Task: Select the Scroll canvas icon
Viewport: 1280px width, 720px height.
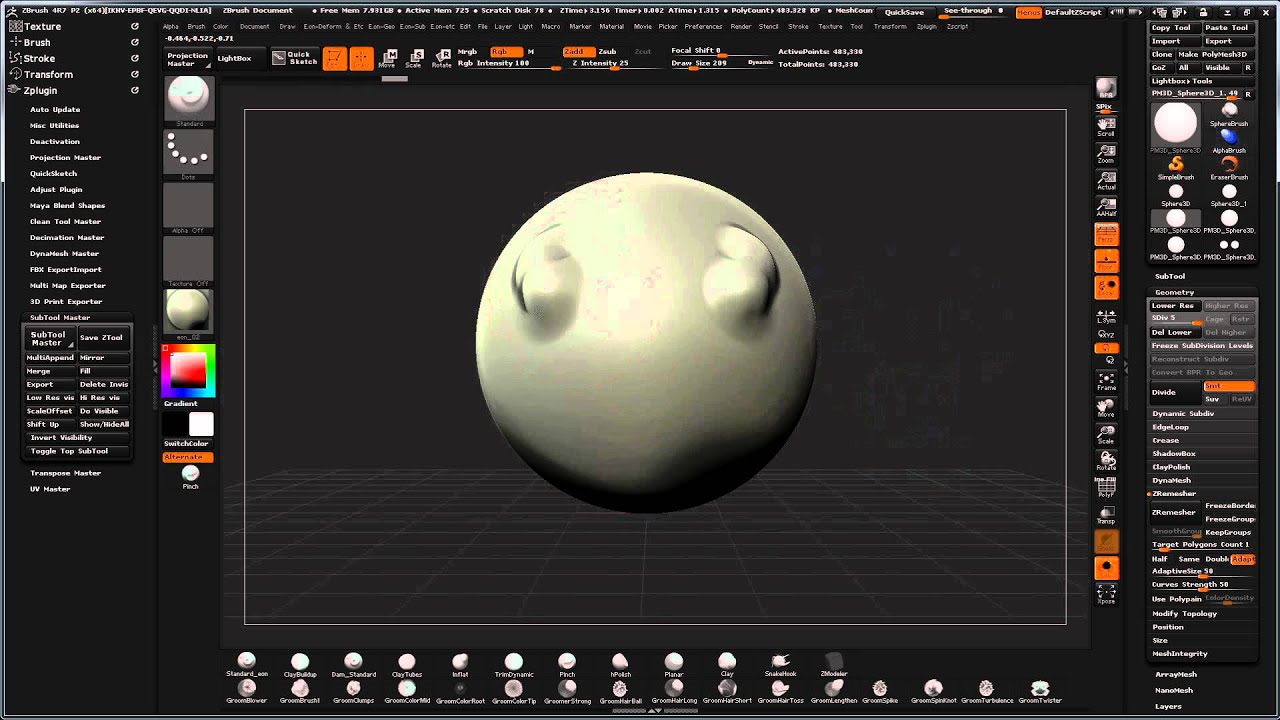Action: pyautogui.click(x=1105, y=126)
